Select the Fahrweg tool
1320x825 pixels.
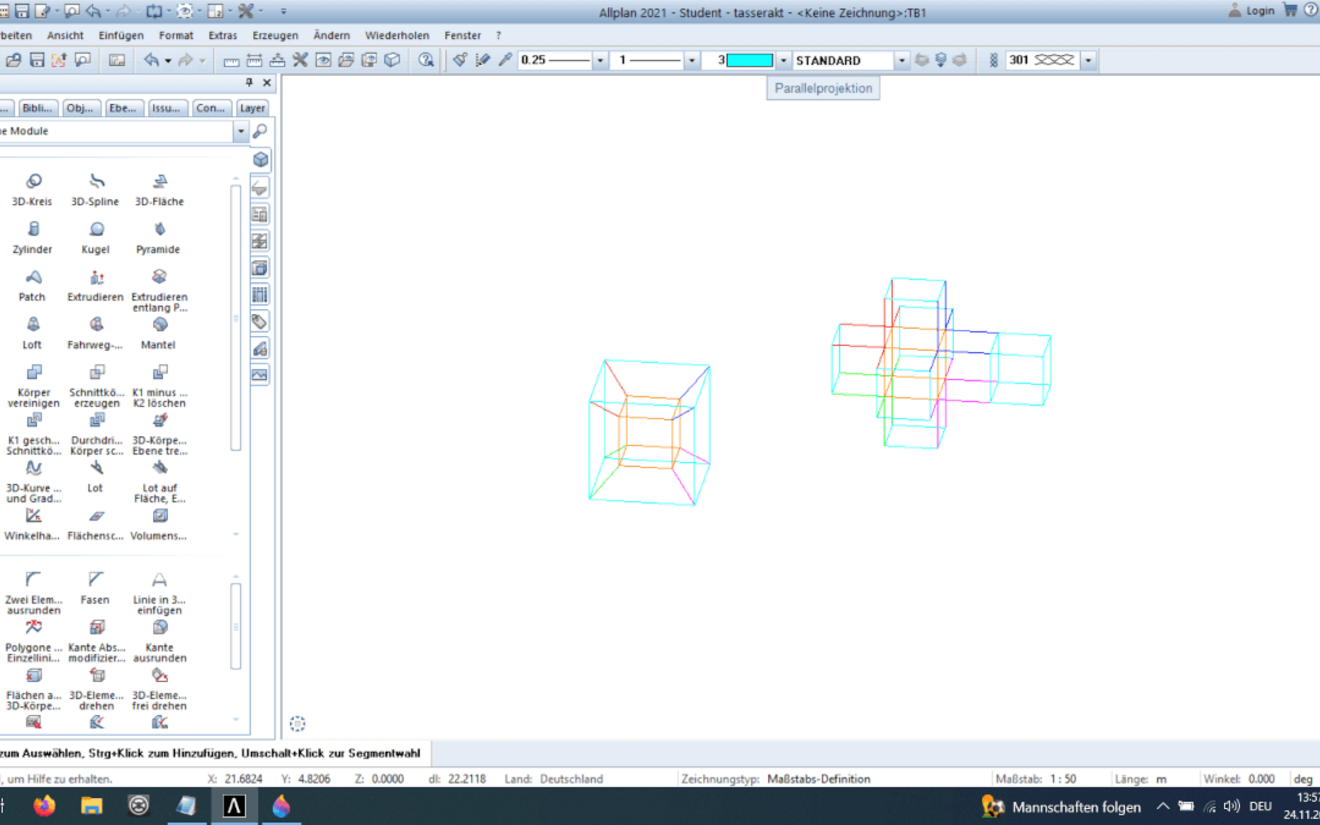click(x=96, y=332)
